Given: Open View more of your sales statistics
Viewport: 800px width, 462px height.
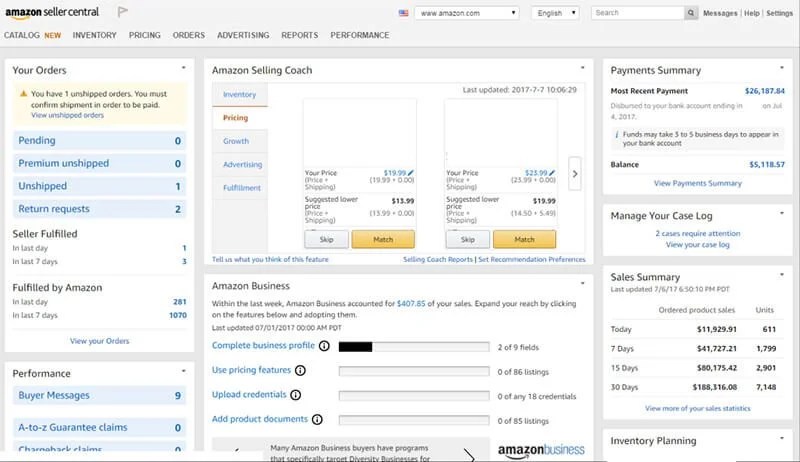Looking at the screenshot, I should (697, 408).
